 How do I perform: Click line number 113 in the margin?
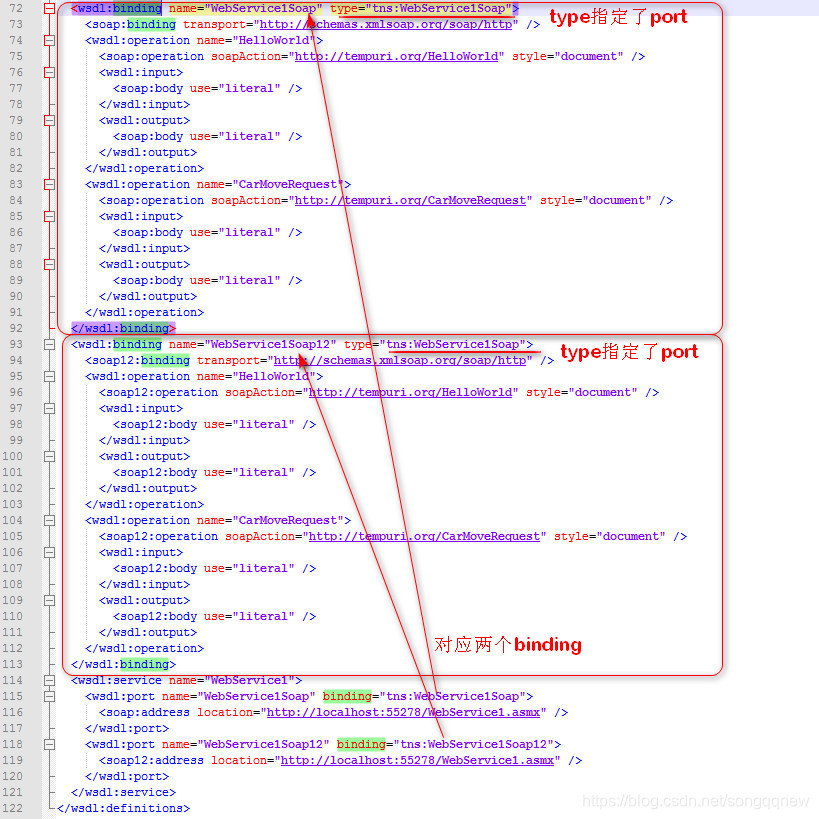pos(13,664)
